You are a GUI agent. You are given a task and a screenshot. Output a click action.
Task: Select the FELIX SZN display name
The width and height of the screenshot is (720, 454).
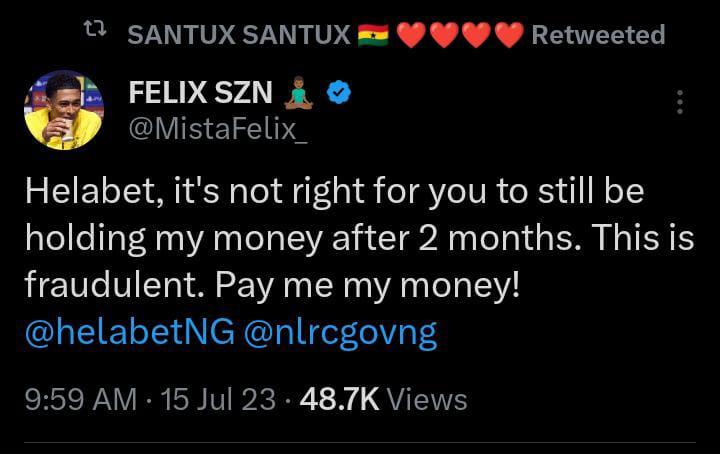click(x=202, y=94)
